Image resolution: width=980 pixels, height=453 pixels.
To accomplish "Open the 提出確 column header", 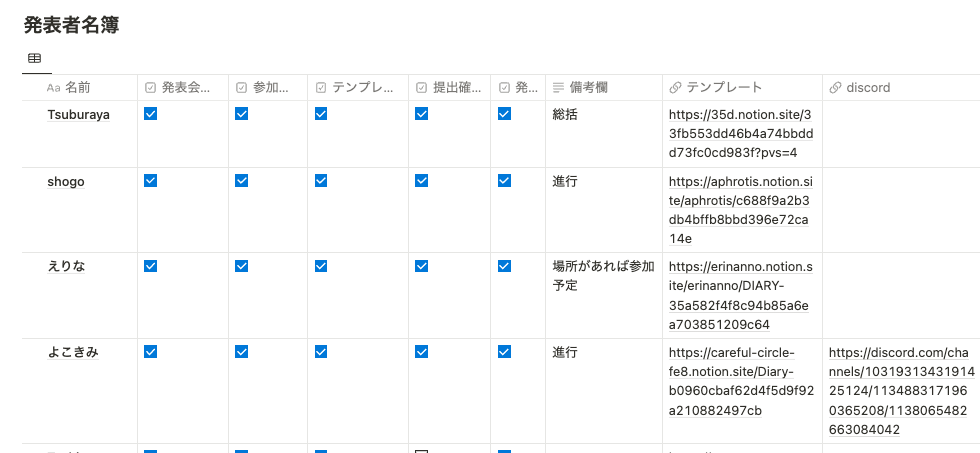I will (x=449, y=87).
